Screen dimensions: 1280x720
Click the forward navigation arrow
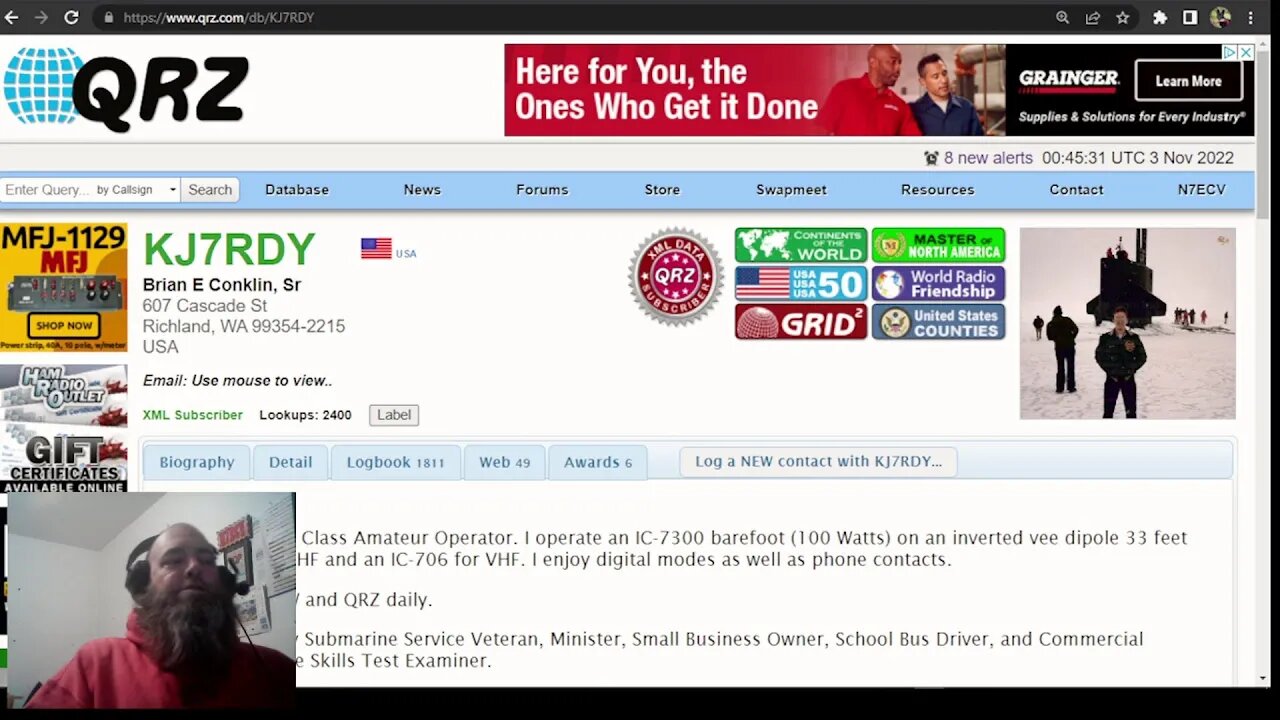coord(41,17)
